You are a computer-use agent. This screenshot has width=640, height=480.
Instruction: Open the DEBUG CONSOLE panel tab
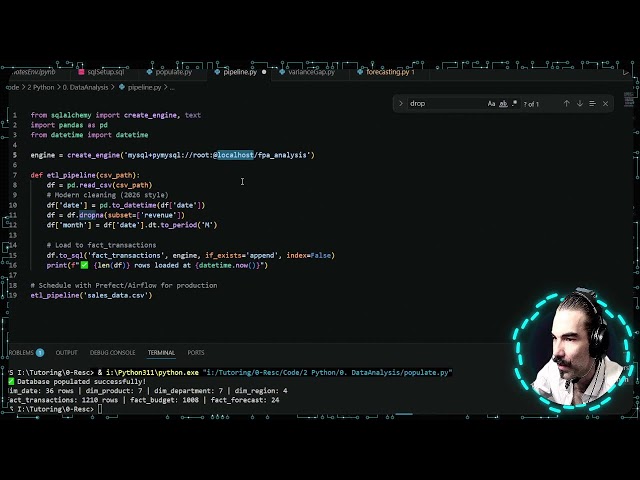[x=112, y=353]
